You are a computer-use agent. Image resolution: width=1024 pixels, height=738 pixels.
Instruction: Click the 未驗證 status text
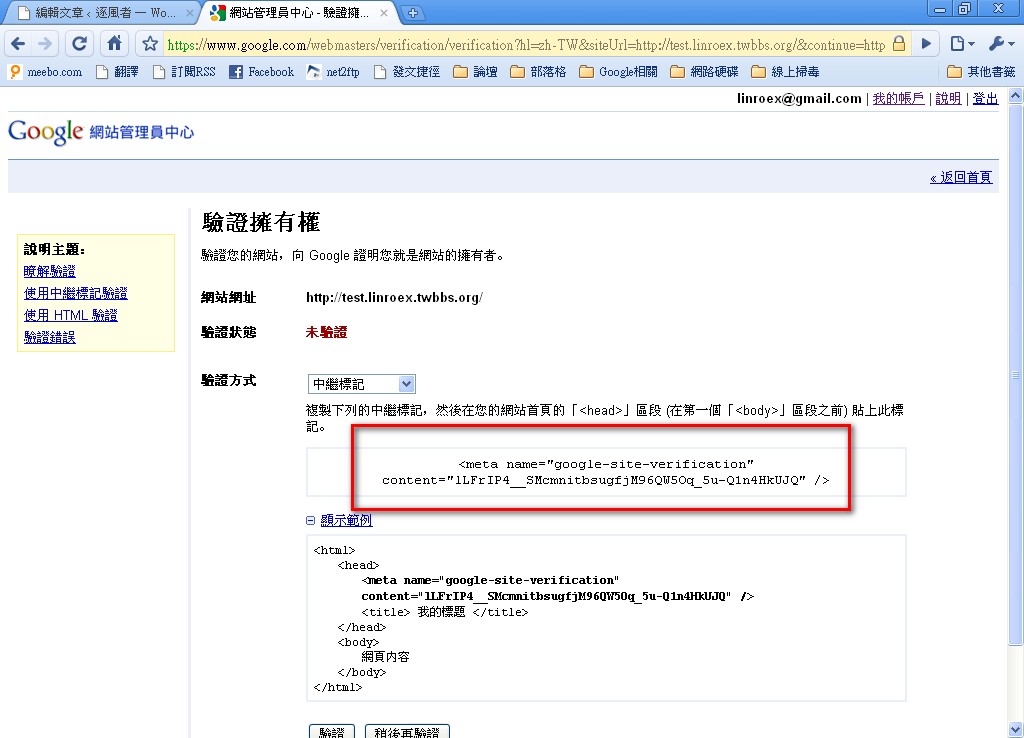(x=327, y=332)
